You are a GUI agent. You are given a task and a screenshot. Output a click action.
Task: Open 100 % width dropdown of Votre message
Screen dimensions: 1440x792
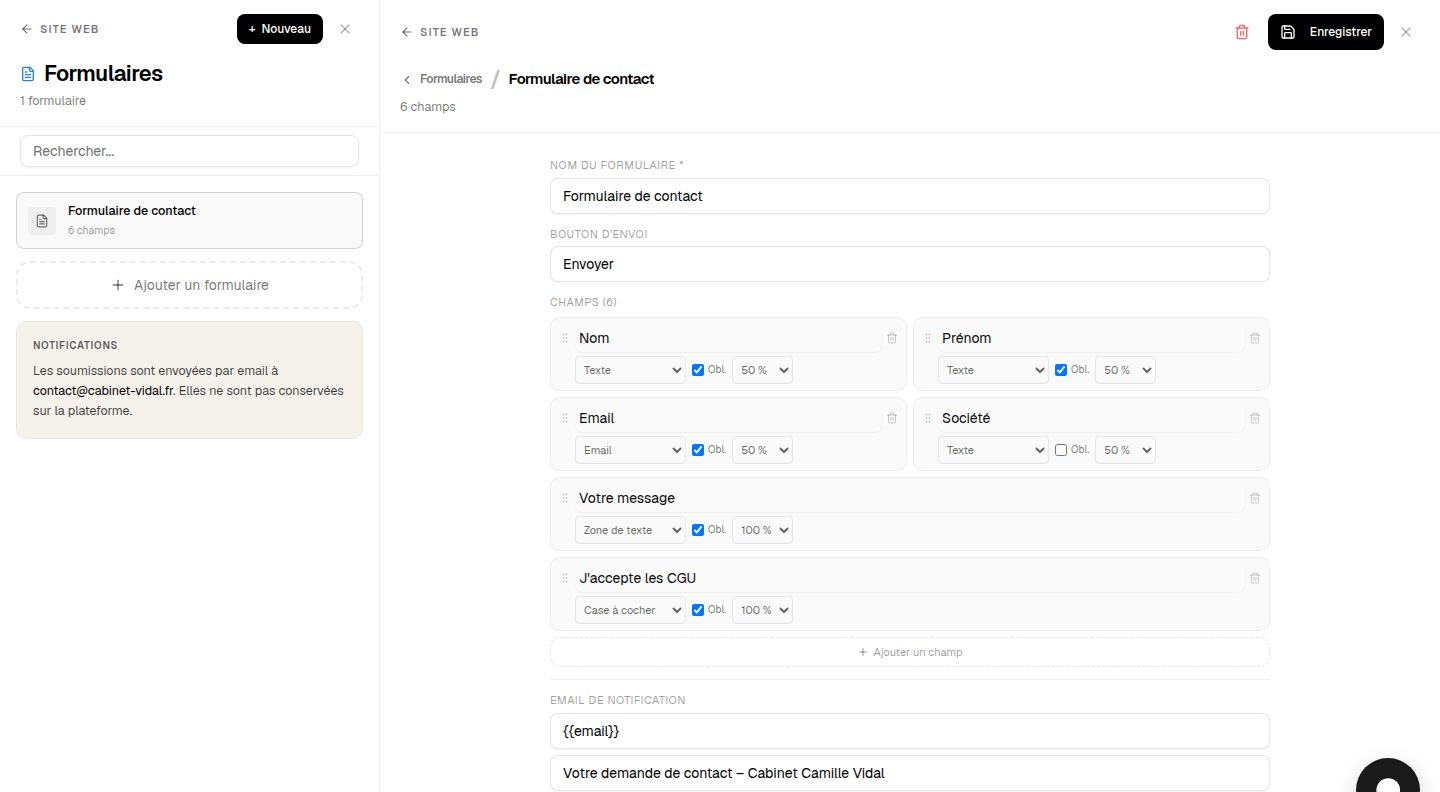point(762,530)
